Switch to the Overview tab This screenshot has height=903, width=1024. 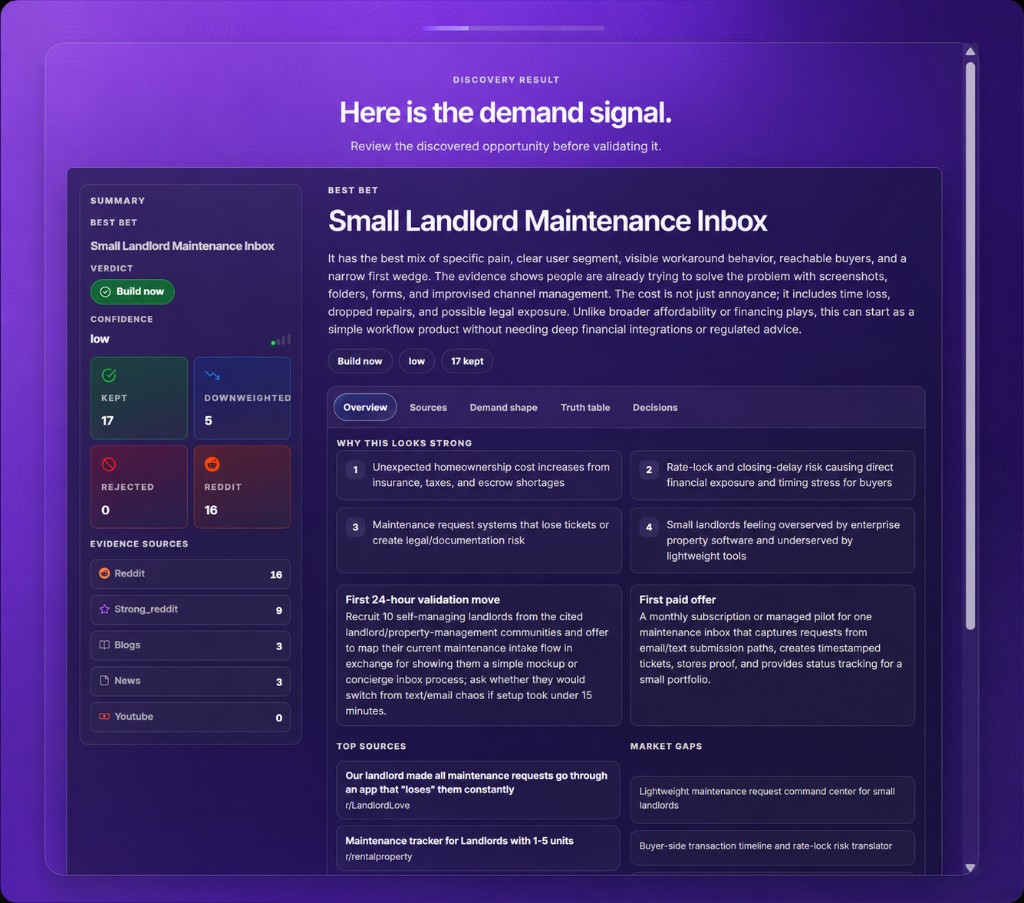pyautogui.click(x=365, y=407)
